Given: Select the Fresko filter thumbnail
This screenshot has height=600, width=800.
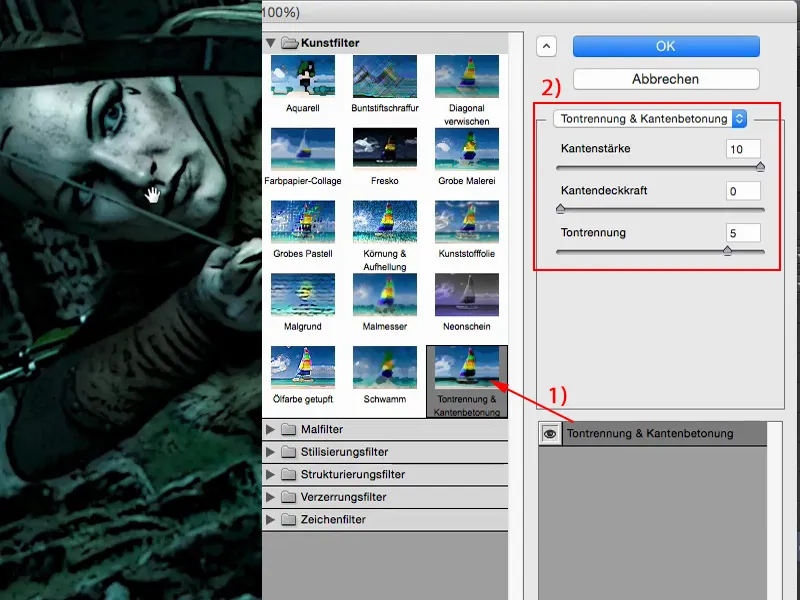Looking at the screenshot, I should pos(385,149).
